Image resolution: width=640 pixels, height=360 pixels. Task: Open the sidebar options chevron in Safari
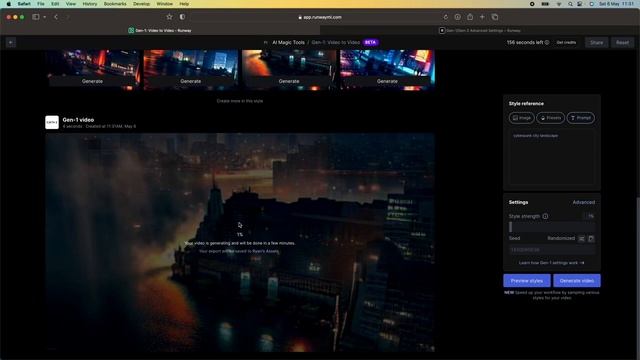pyautogui.click(x=44, y=17)
